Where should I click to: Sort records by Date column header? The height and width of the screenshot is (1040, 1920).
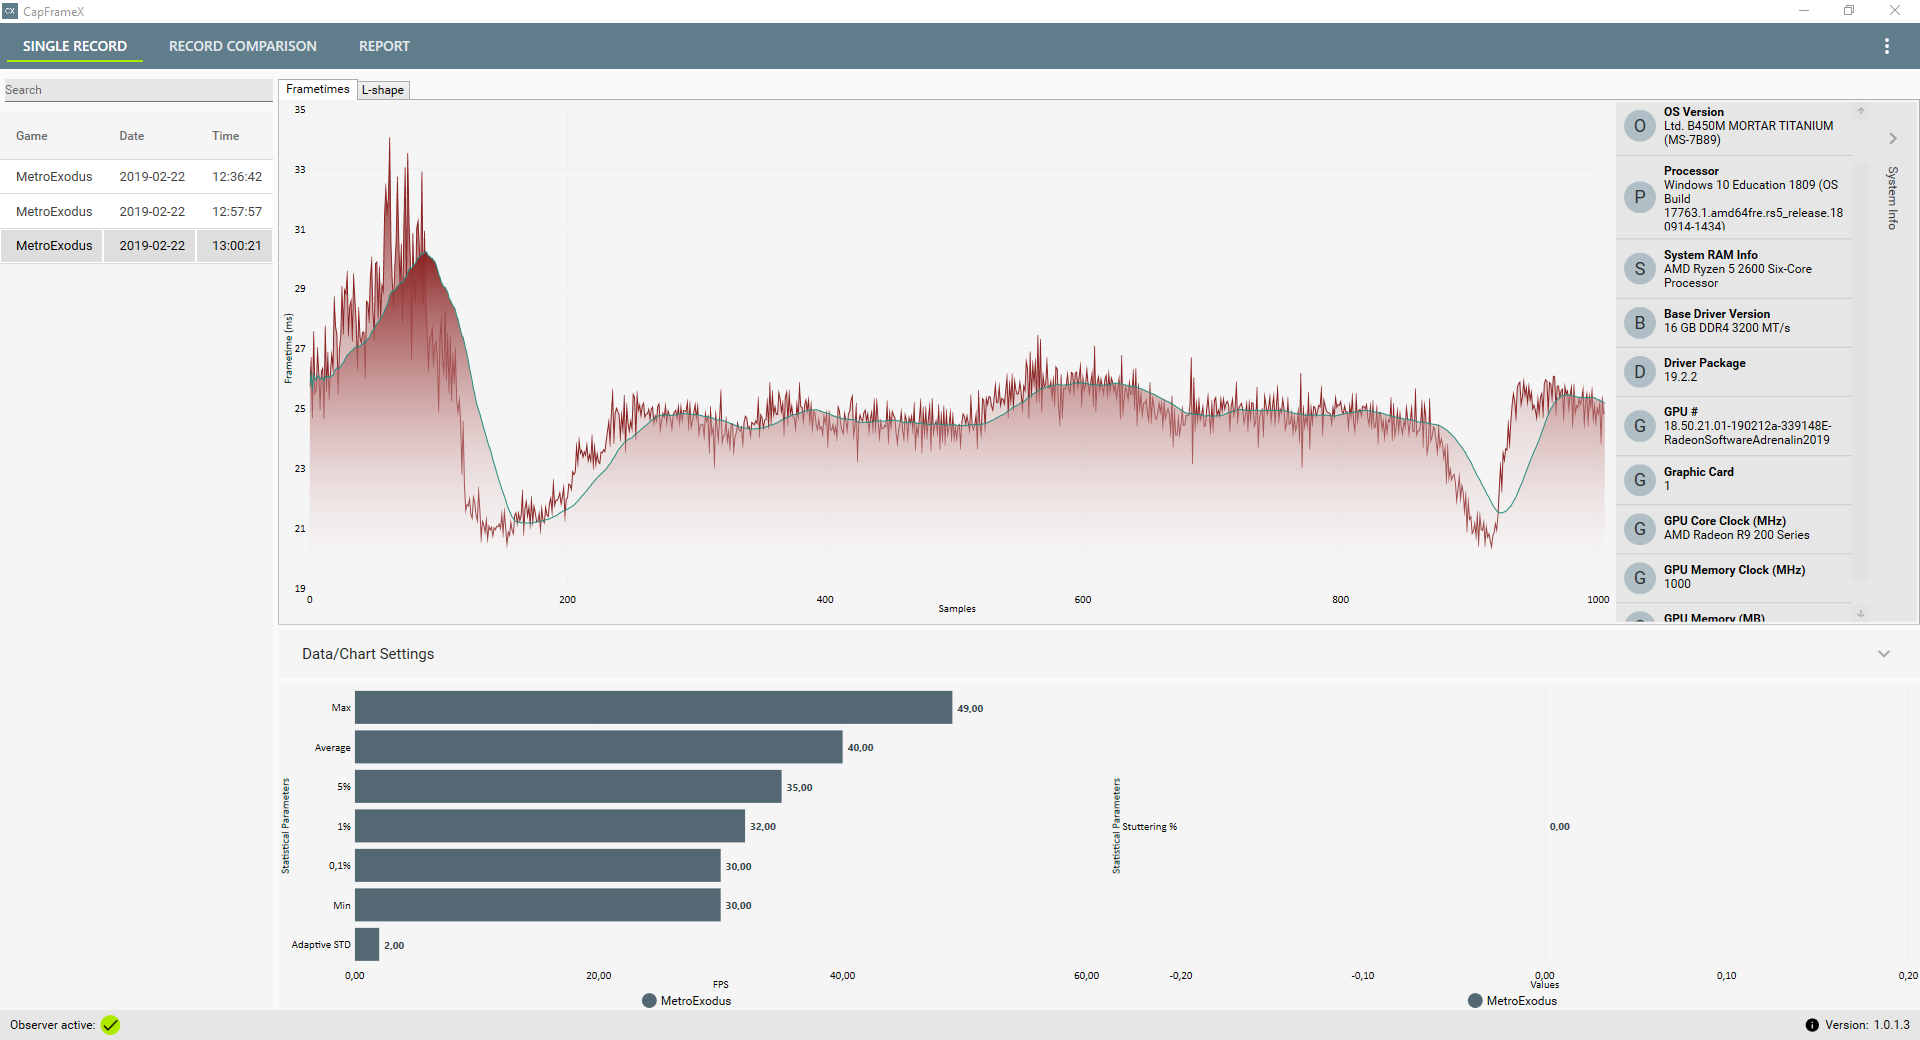coord(132,136)
